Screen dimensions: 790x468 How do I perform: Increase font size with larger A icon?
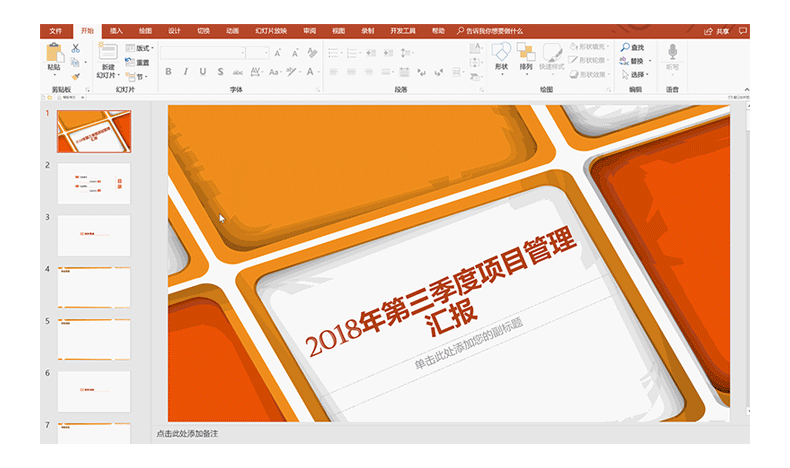click(x=278, y=53)
